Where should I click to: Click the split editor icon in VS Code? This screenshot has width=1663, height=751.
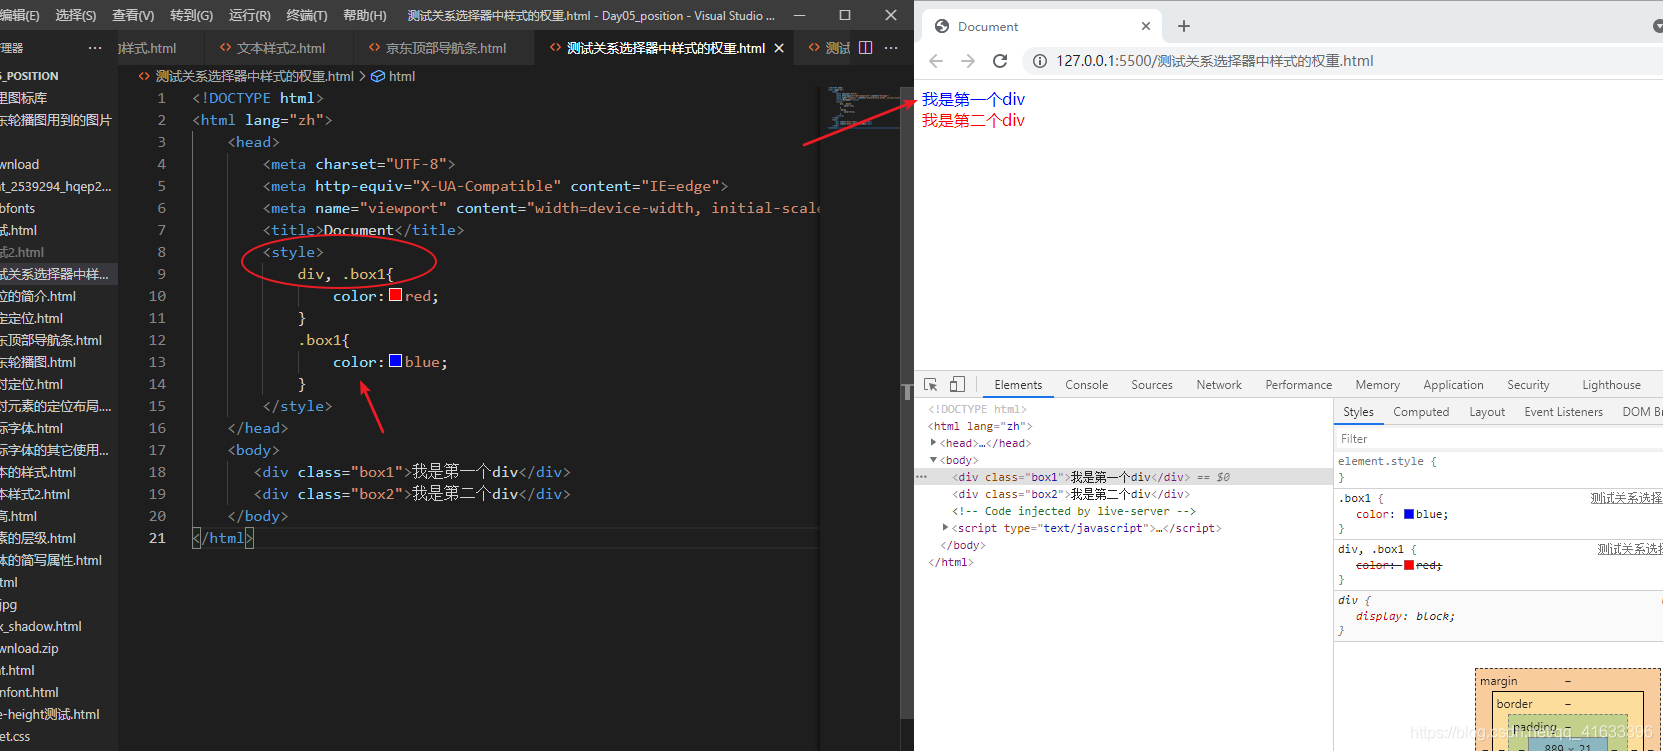coord(866,47)
